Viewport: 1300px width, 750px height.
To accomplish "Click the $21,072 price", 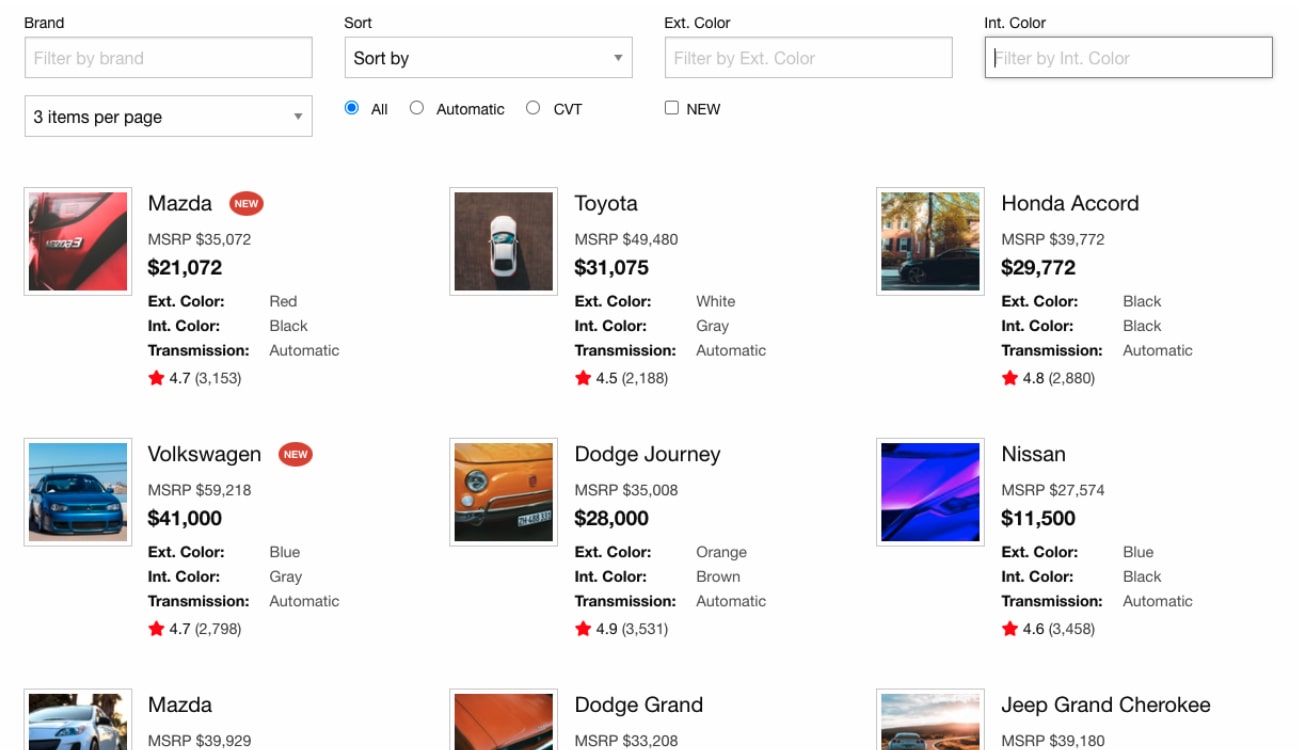I will coord(185,268).
